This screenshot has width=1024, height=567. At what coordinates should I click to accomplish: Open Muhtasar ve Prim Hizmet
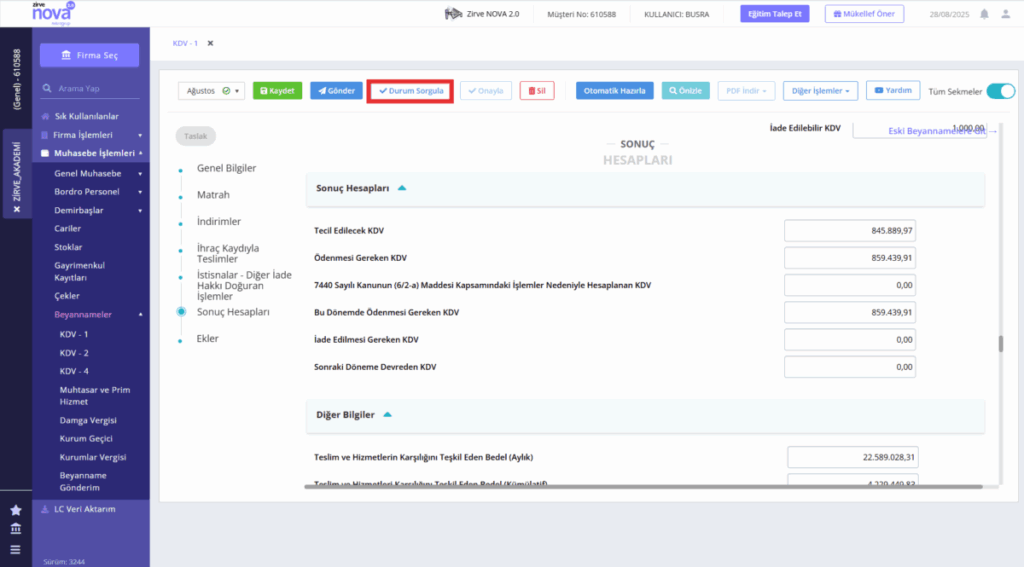point(95,396)
